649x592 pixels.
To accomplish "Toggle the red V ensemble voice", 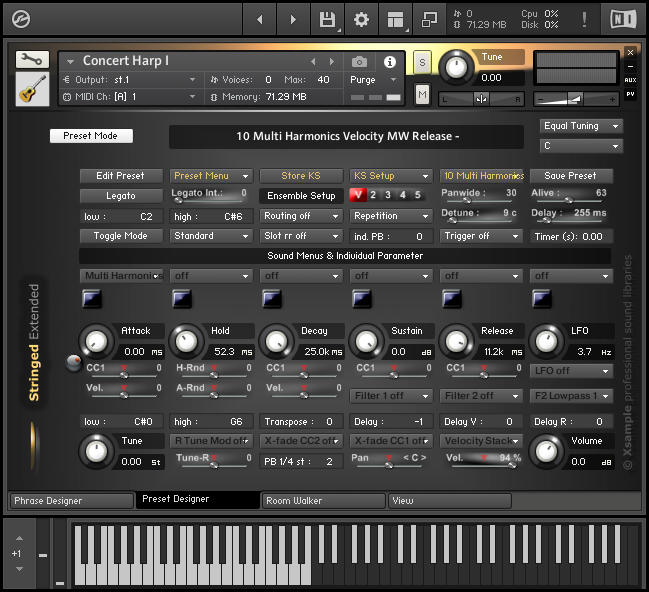I will tap(358, 195).
